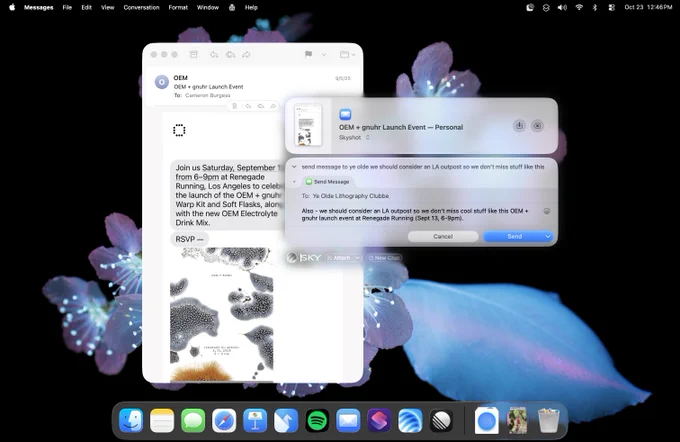680x442 pixels.
Task: Click the event poster image in email
Action: pyautogui.click(x=222, y=314)
